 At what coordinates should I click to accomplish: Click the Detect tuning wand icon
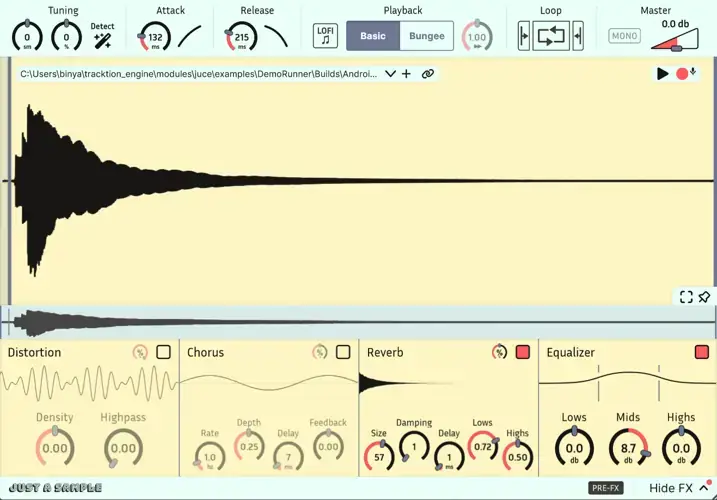(102, 39)
